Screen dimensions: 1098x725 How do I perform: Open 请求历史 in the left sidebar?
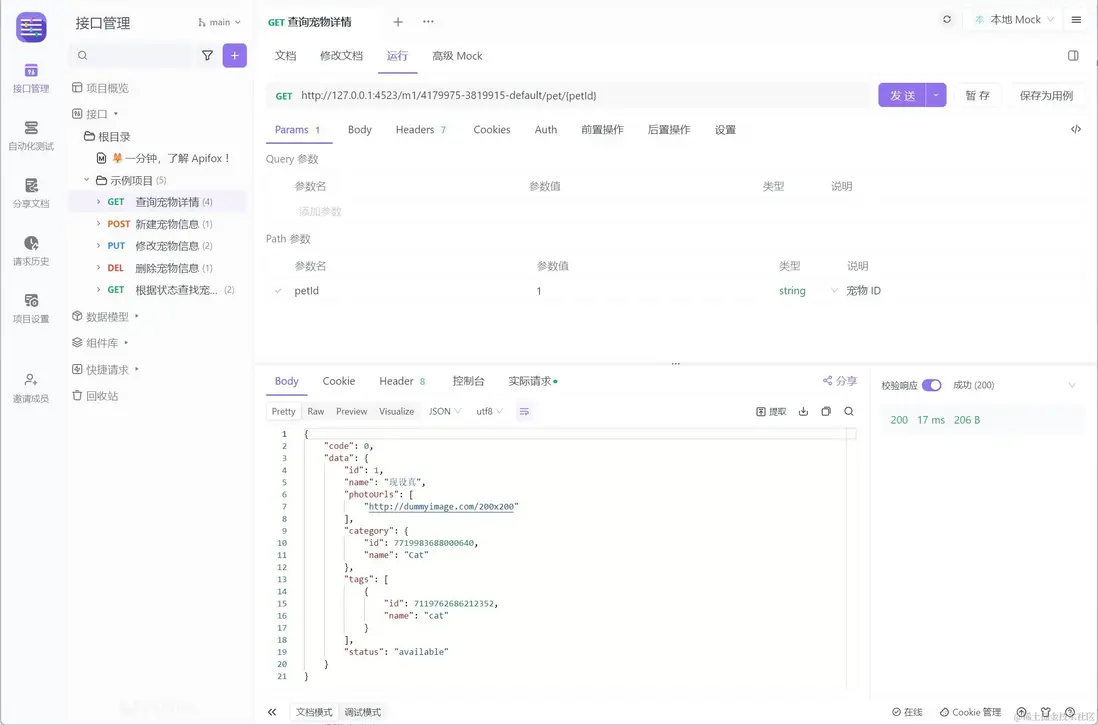[x=31, y=251]
